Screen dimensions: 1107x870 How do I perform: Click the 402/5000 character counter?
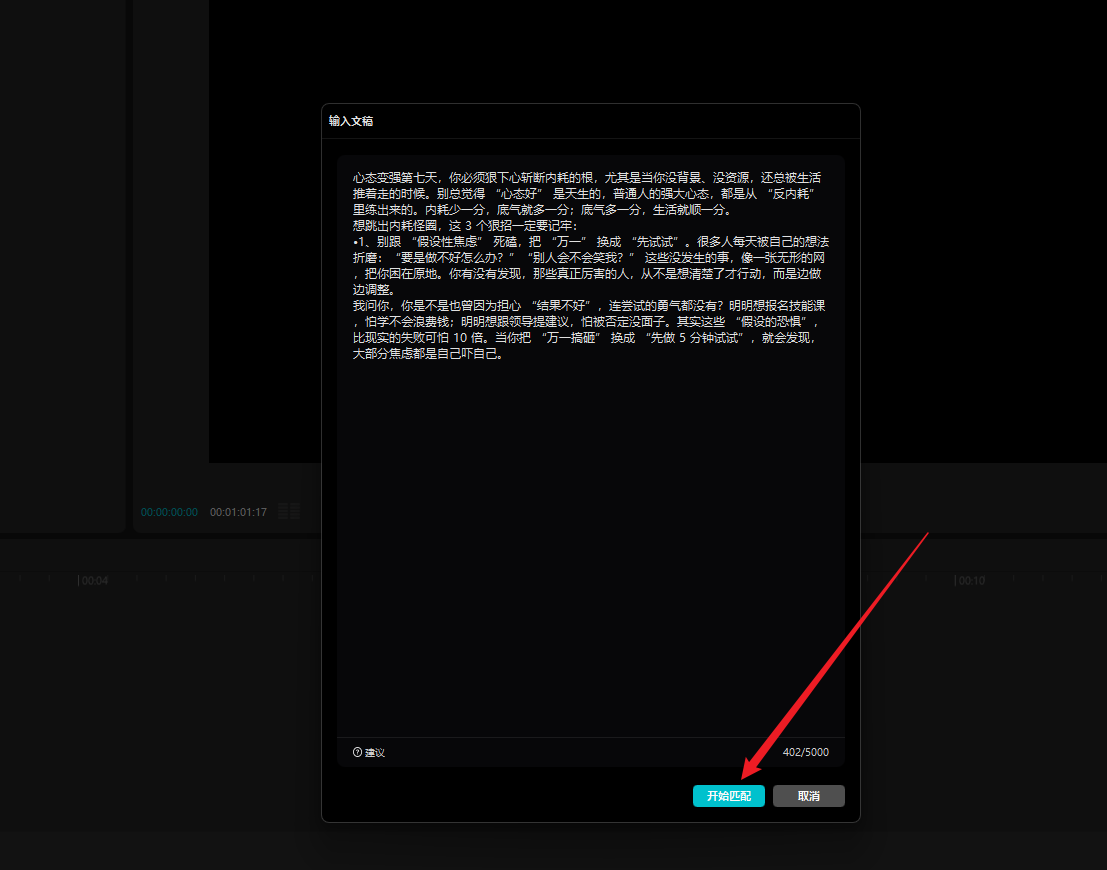tap(805, 752)
